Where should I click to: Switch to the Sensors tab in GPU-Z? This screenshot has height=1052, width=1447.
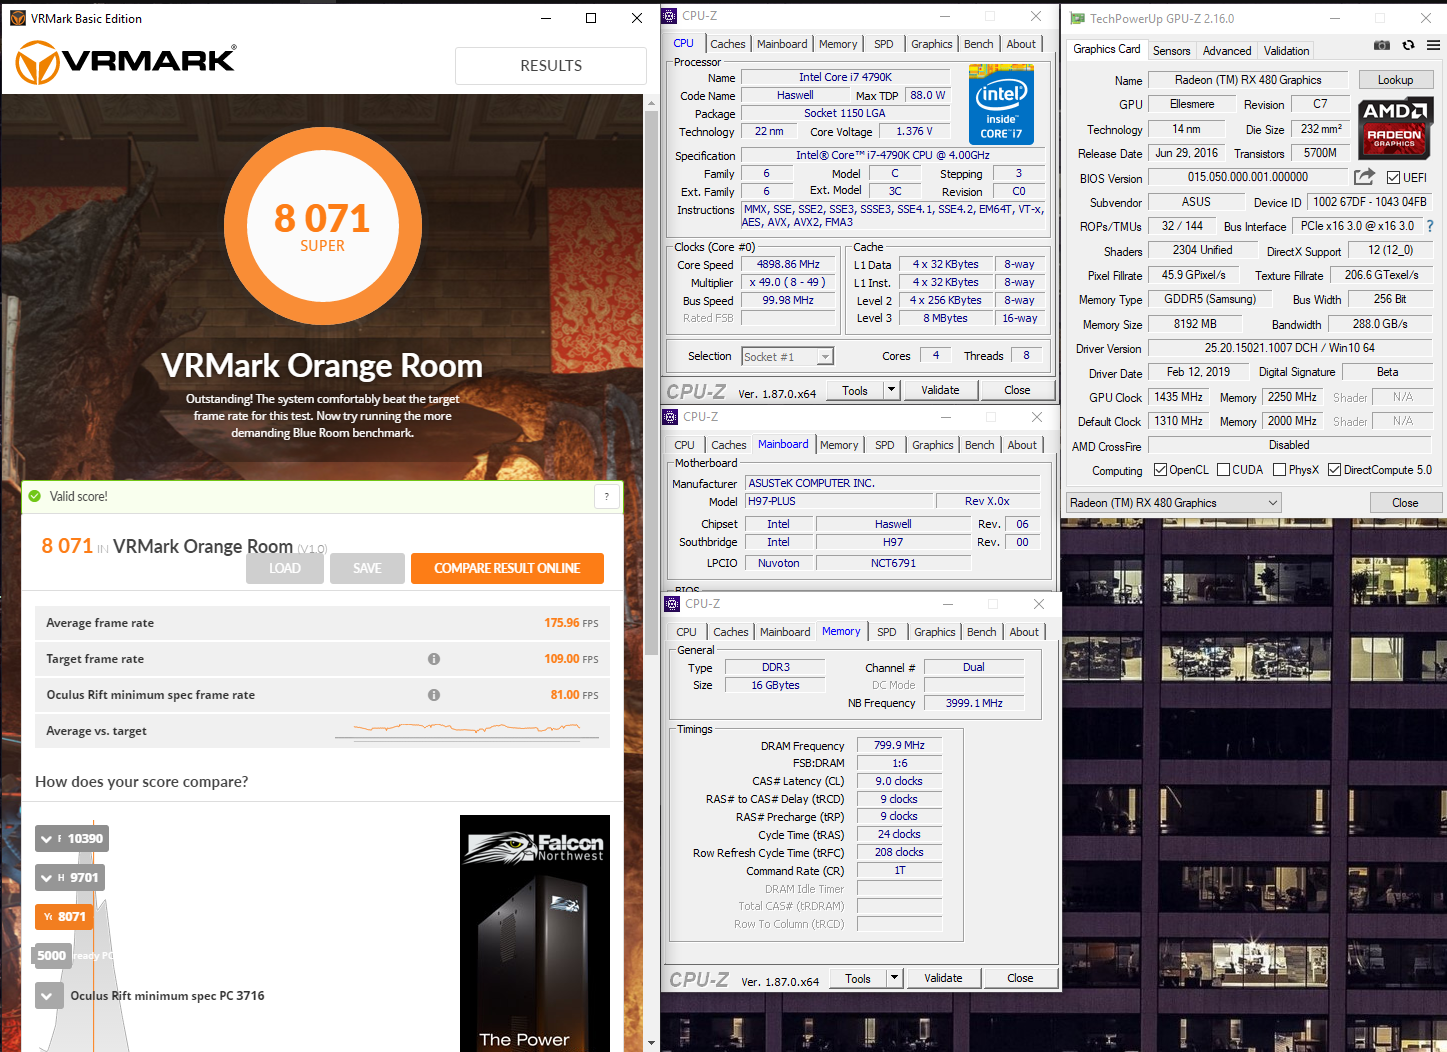(x=1171, y=50)
